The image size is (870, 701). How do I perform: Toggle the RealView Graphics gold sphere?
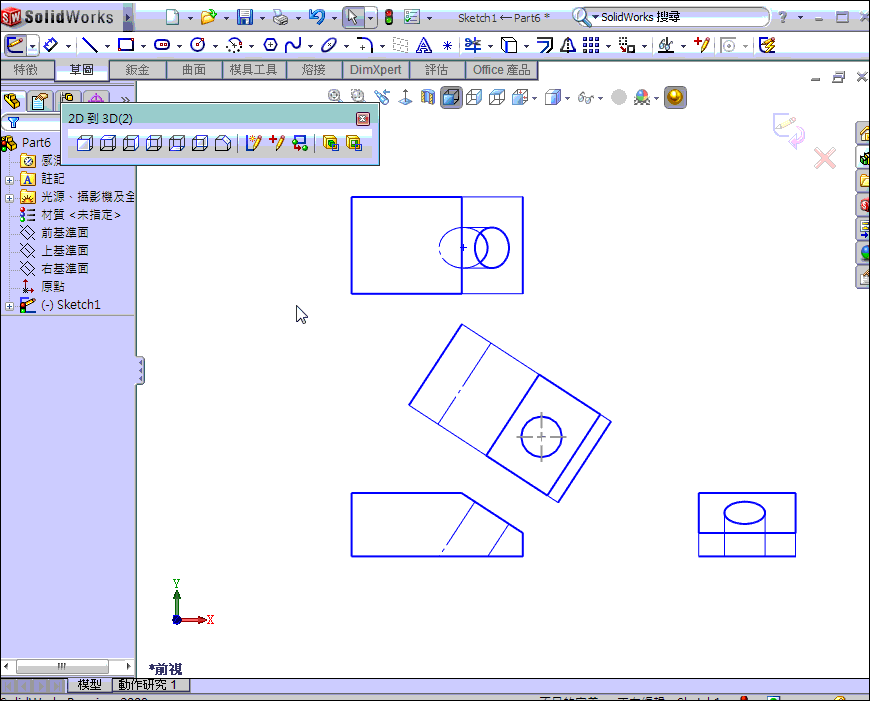tap(675, 98)
